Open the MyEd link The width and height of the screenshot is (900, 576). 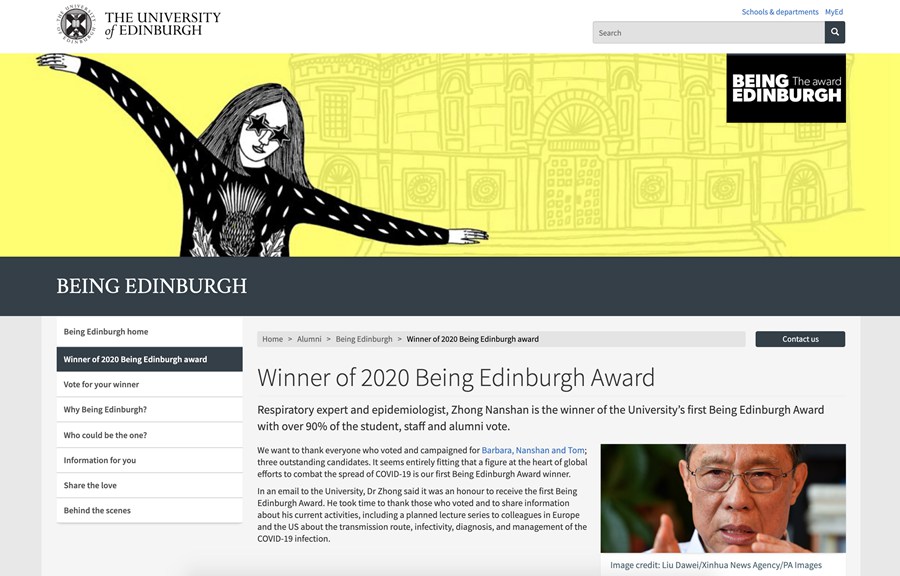tap(833, 11)
